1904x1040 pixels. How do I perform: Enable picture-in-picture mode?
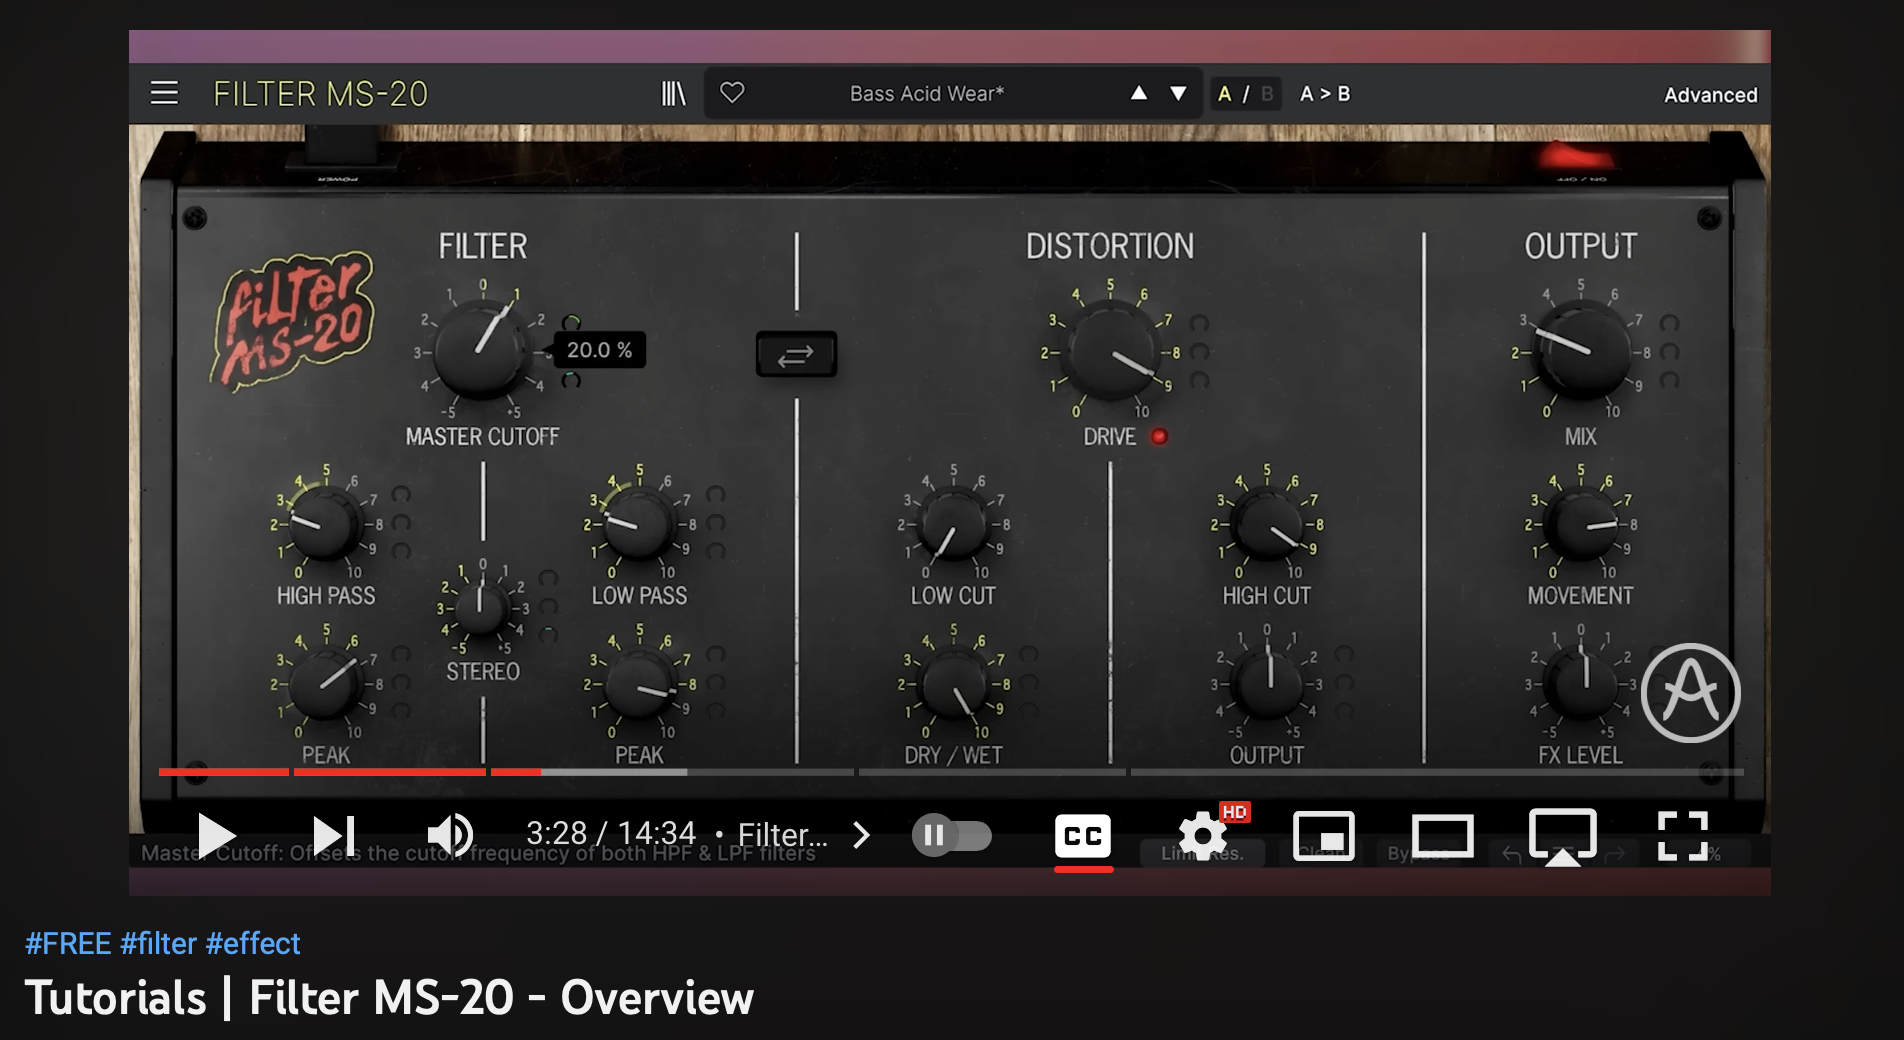coord(1324,834)
